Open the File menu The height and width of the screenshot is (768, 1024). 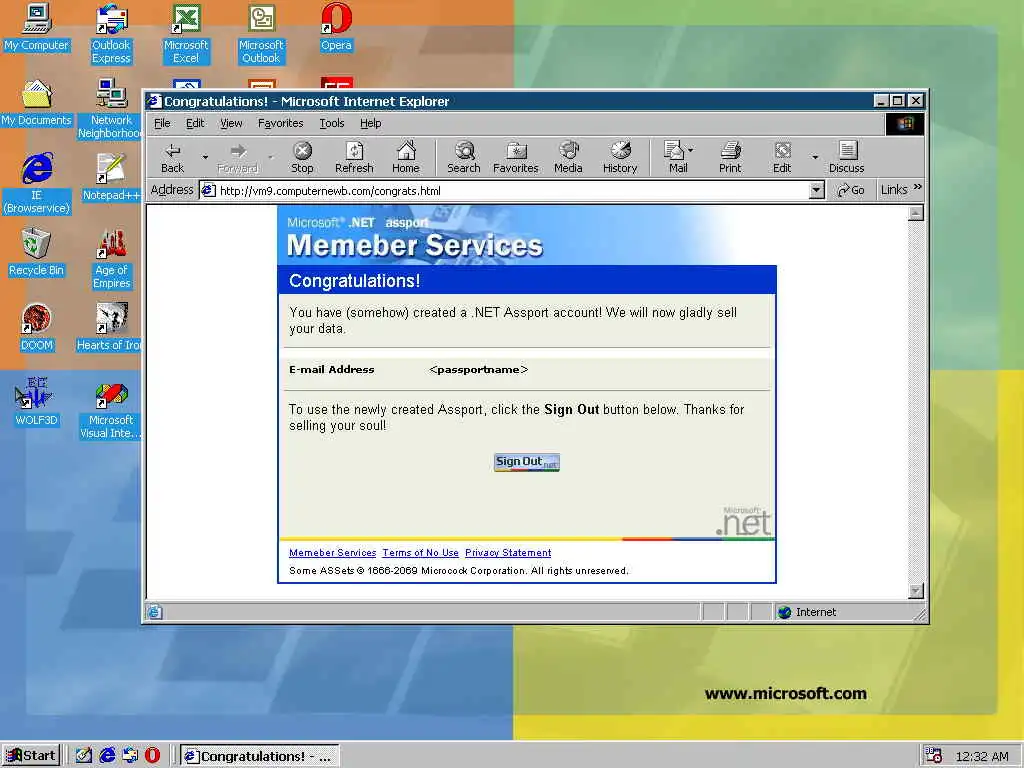tap(162, 123)
